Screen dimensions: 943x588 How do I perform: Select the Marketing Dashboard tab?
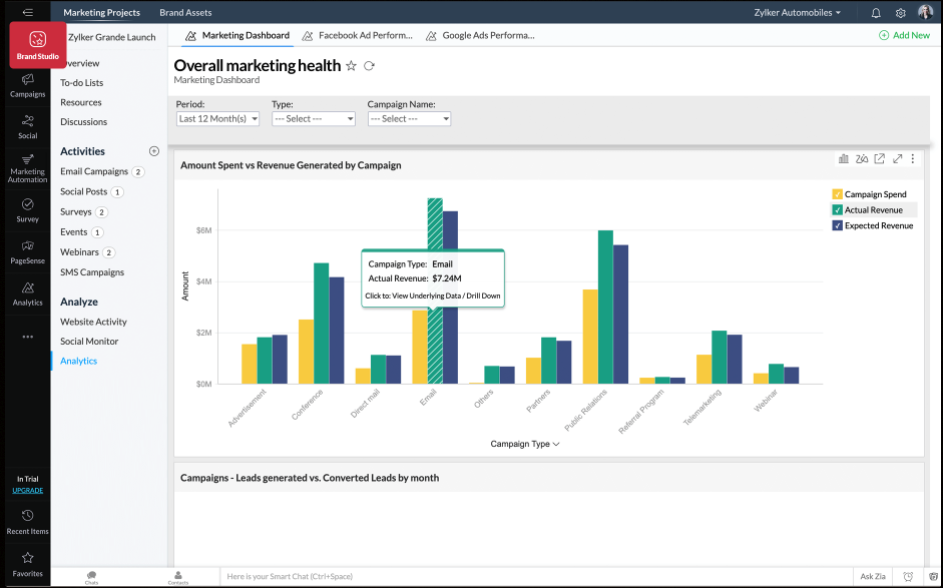(238, 35)
